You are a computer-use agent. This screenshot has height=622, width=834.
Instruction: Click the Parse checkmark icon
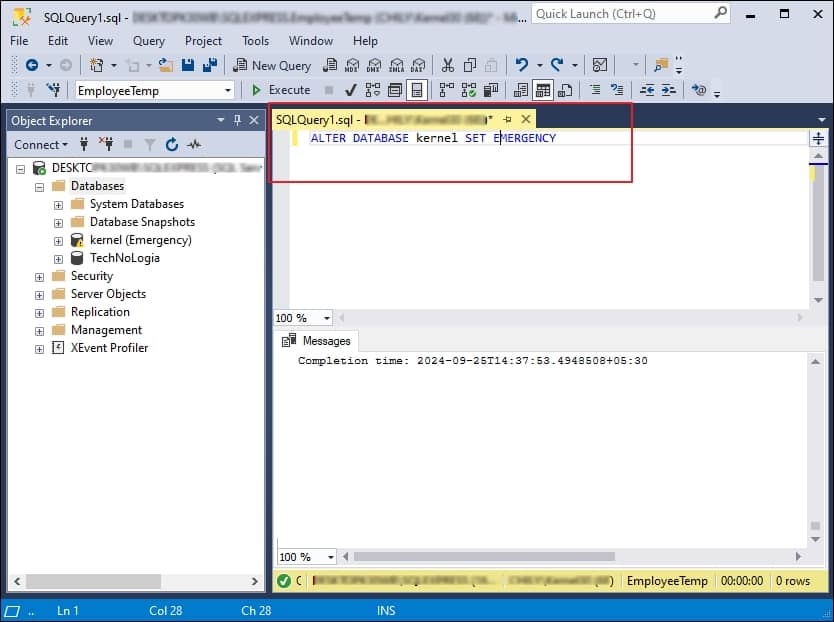(x=351, y=90)
